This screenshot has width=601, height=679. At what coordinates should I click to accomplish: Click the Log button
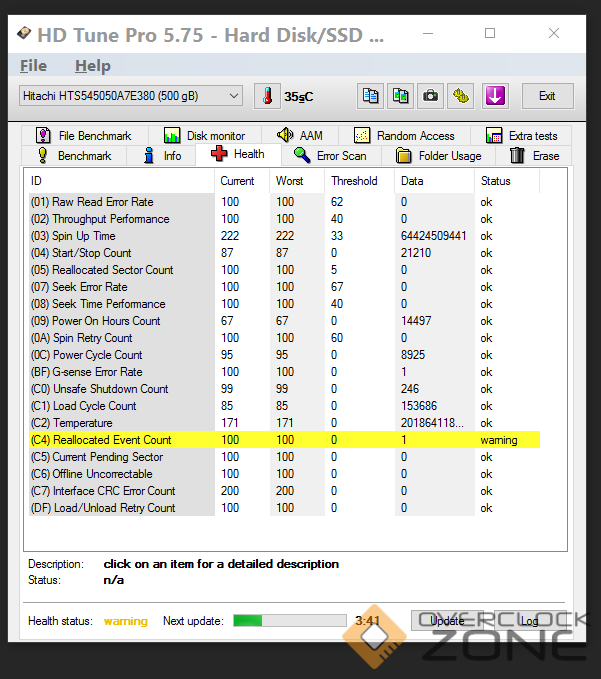(x=529, y=621)
